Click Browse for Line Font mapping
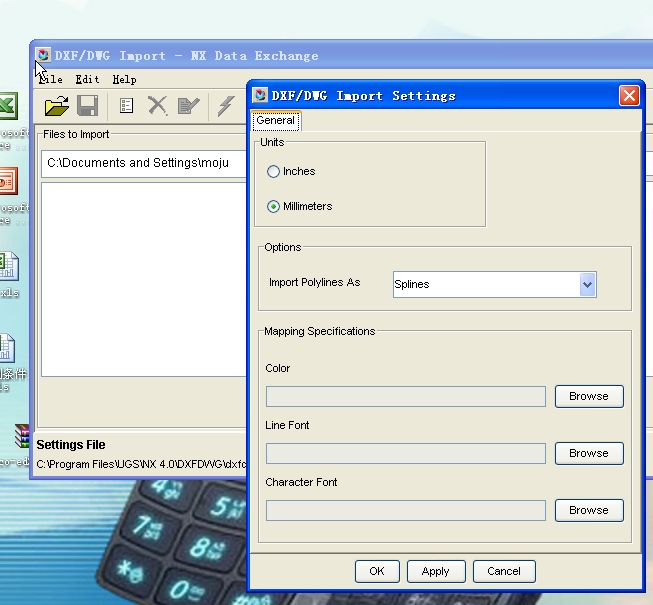This screenshot has height=605, width=653. pos(589,453)
